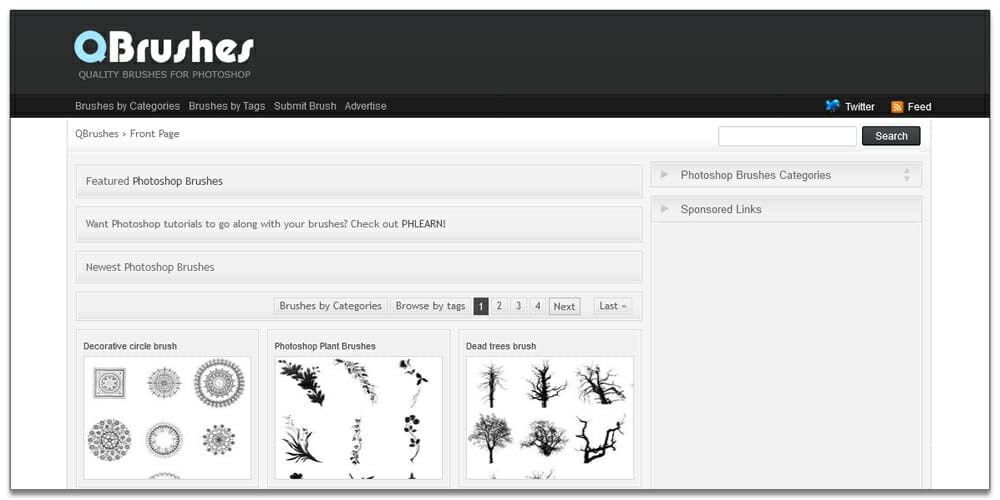Open Photoshop Plant Brushes title
1000x500 pixels.
click(x=325, y=346)
